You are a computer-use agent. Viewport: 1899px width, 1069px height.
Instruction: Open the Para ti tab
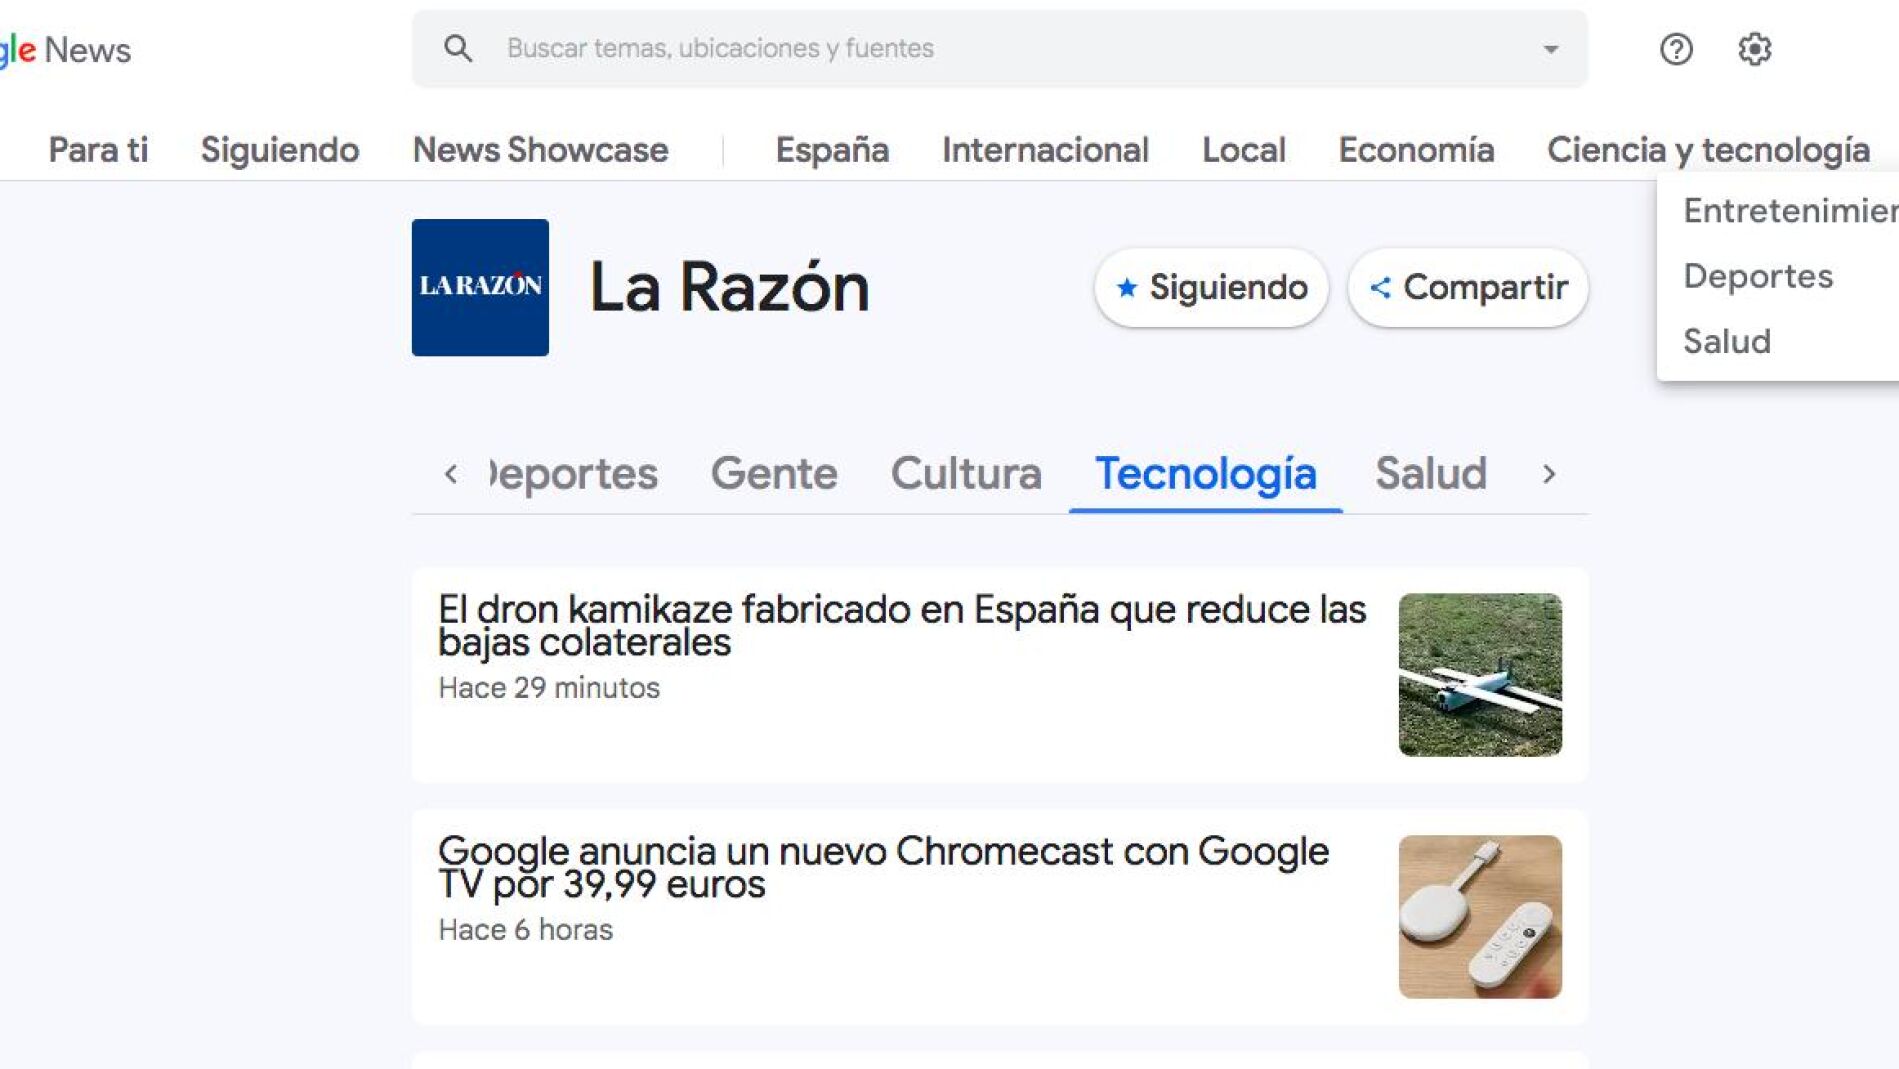98,150
